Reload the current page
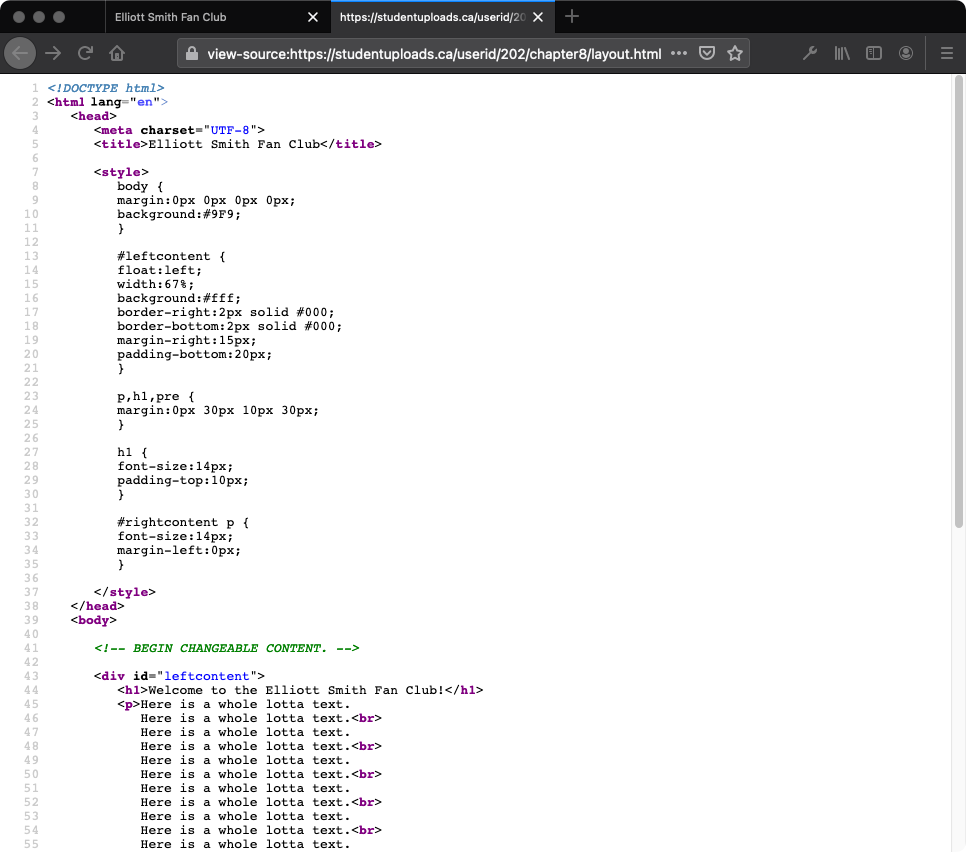This screenshot has width=966, height=852. pos(85,54)
